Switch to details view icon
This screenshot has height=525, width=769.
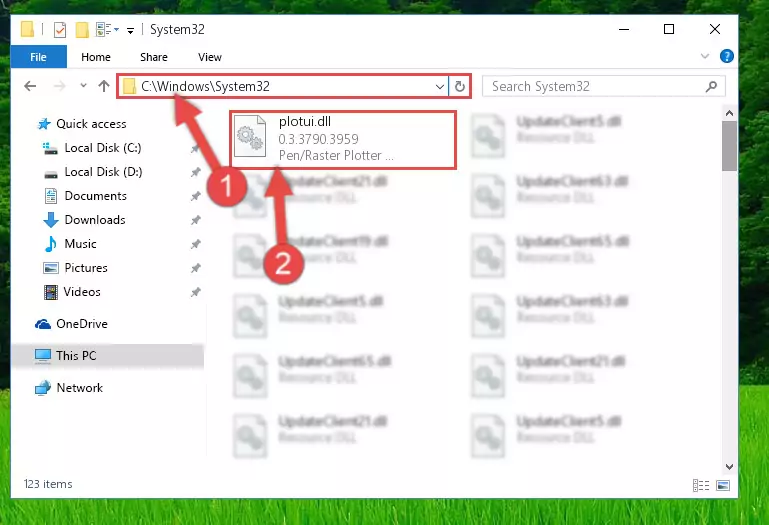[701, 485]
